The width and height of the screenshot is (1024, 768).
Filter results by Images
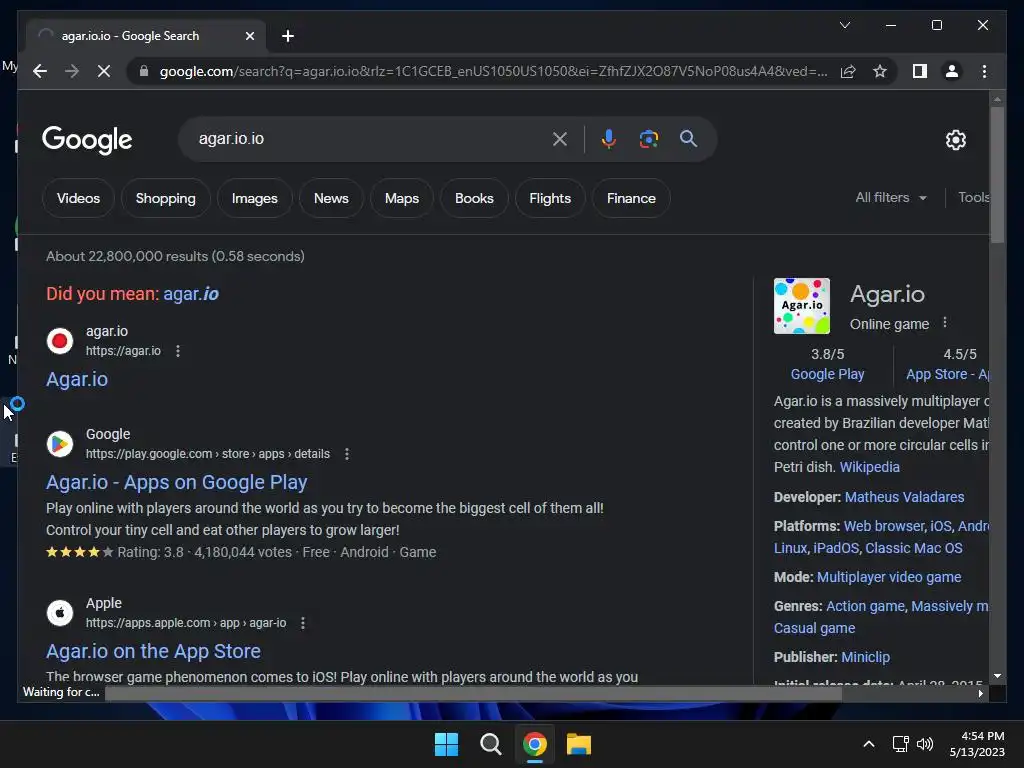[x=255, y=199]
